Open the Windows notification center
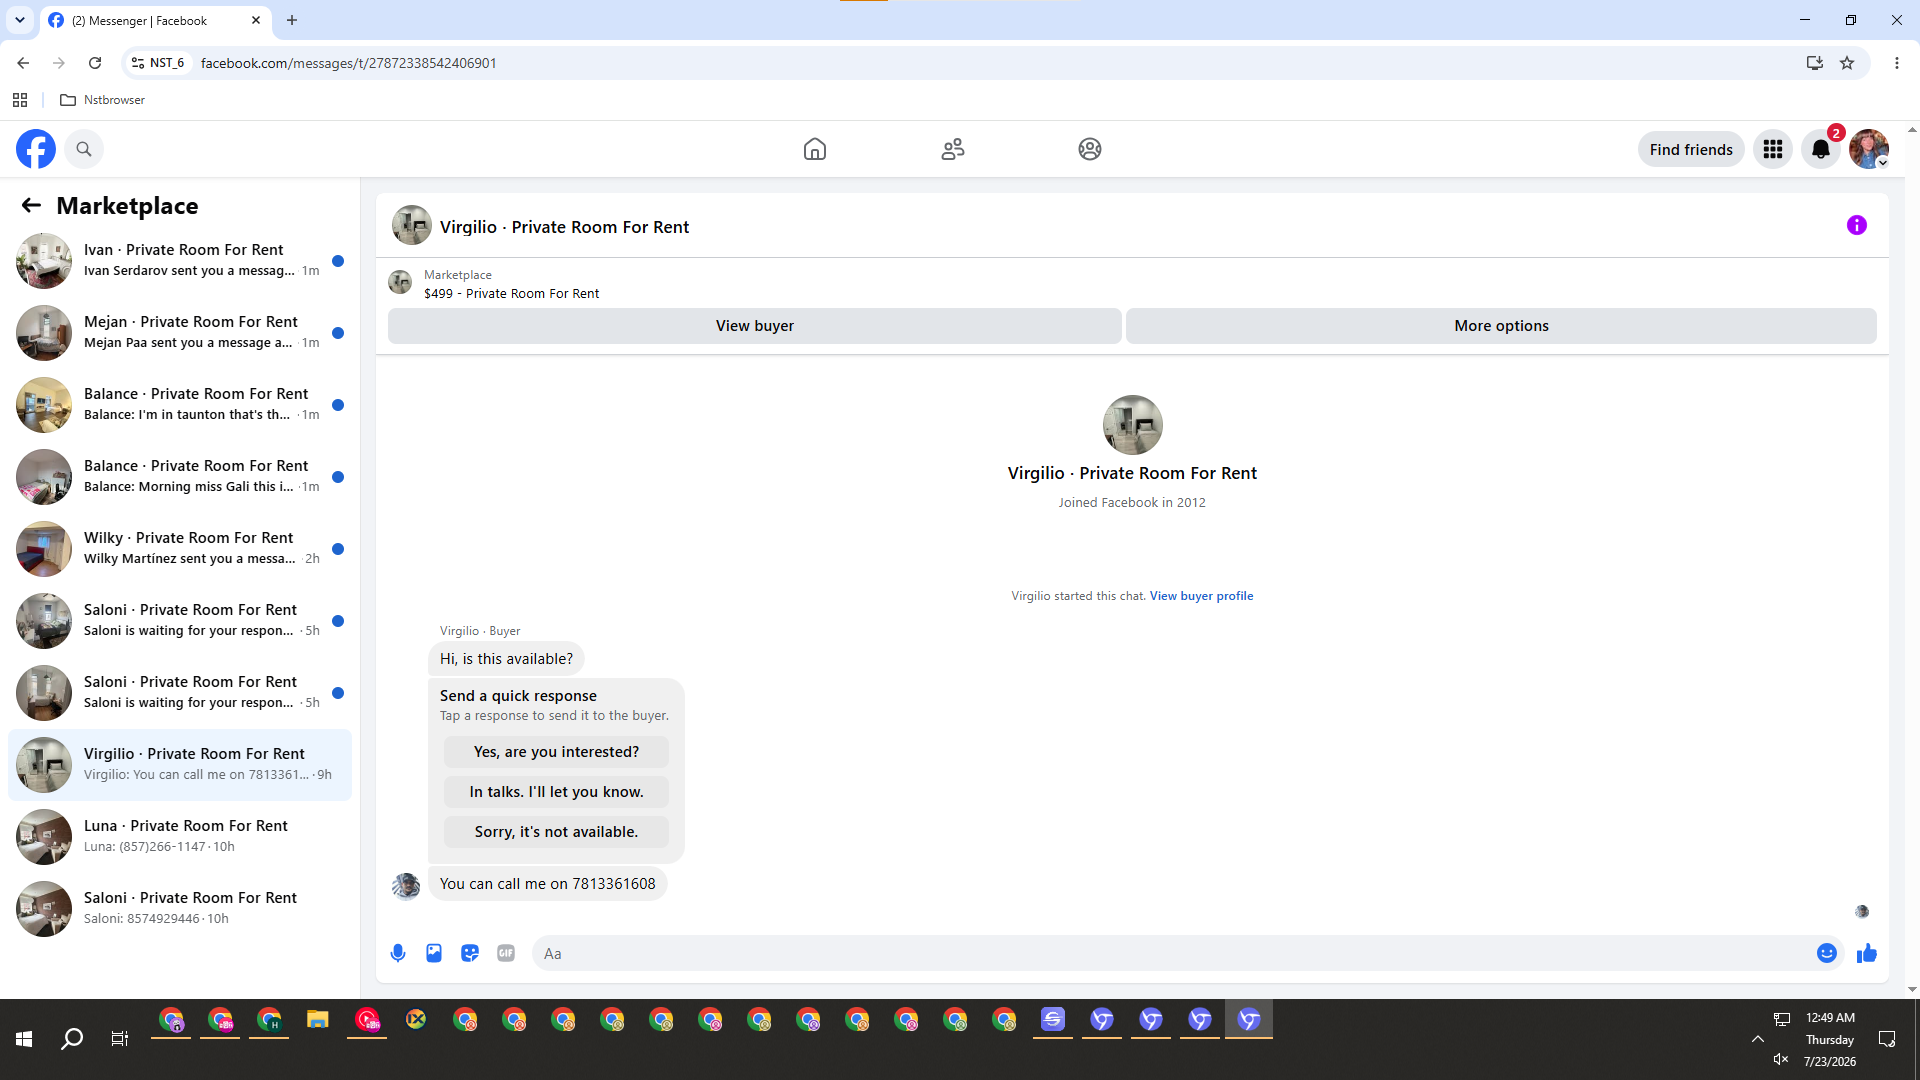1920x1080 pixels. [1887, 1039]
